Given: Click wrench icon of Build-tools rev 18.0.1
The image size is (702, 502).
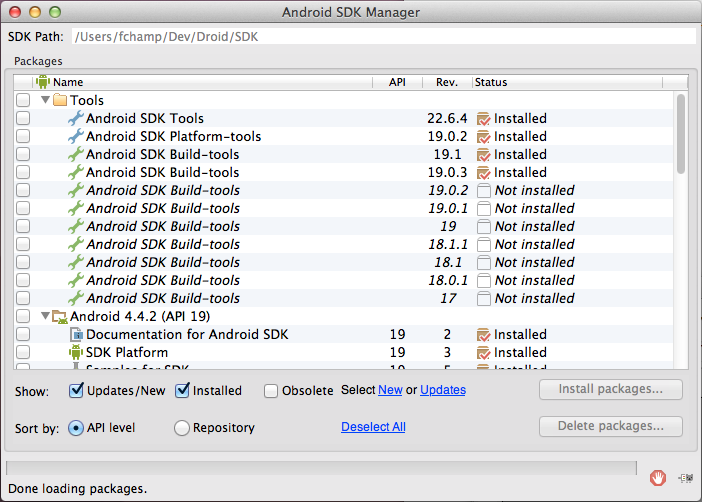Looking at the screenshot, I should tap(76, 280).
